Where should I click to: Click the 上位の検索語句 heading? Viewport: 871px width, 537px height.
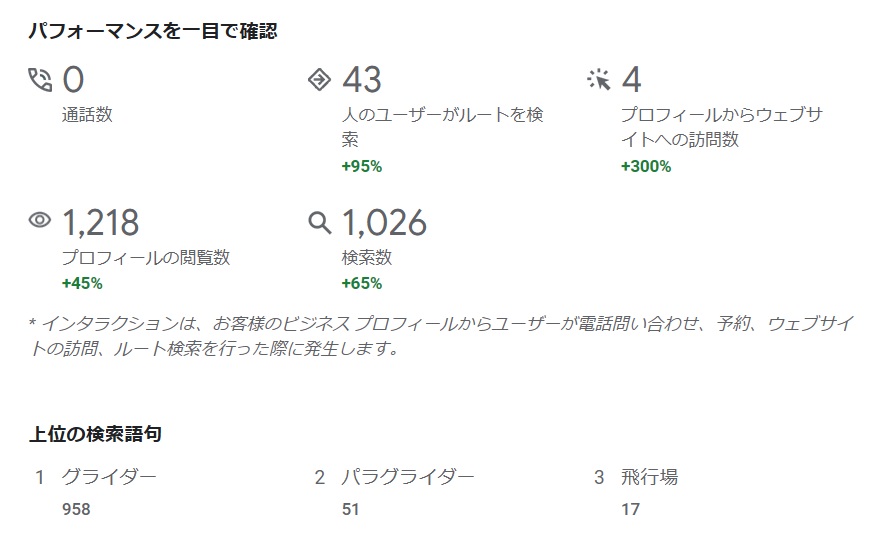(x=95, y=434)
